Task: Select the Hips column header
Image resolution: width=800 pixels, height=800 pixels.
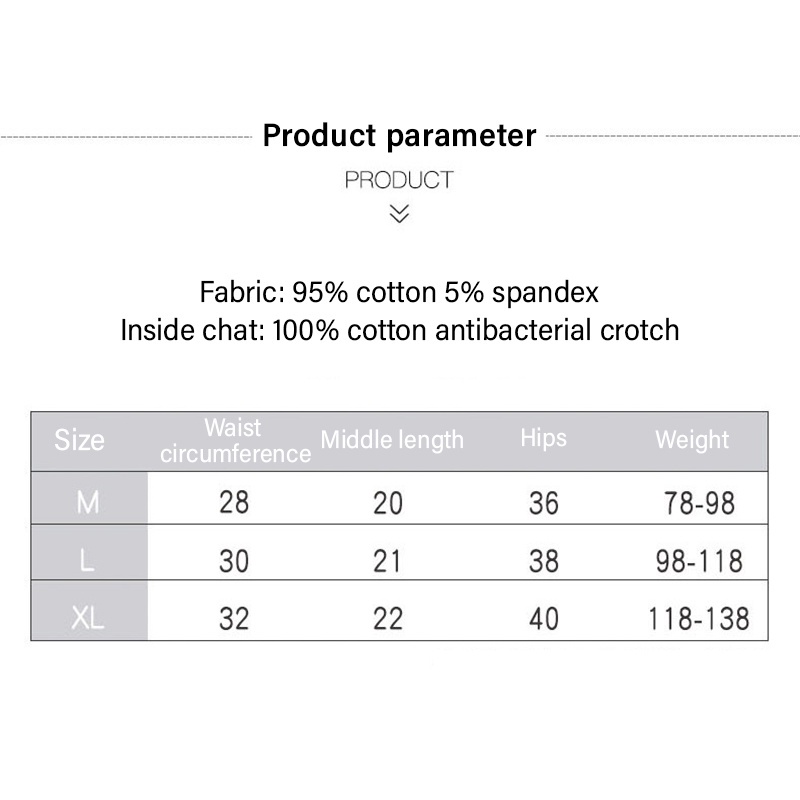Action: pyautogui.click(x=543, y=438)
